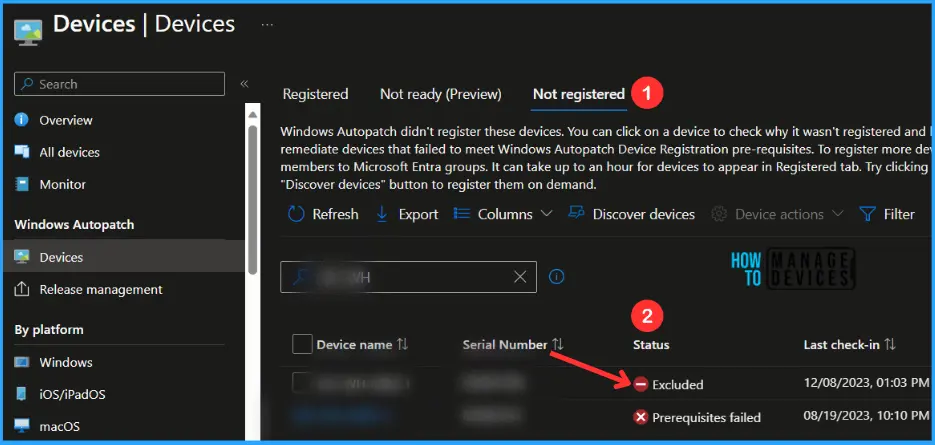Click the Excluded status icon
935x445 pixels.
640,385
